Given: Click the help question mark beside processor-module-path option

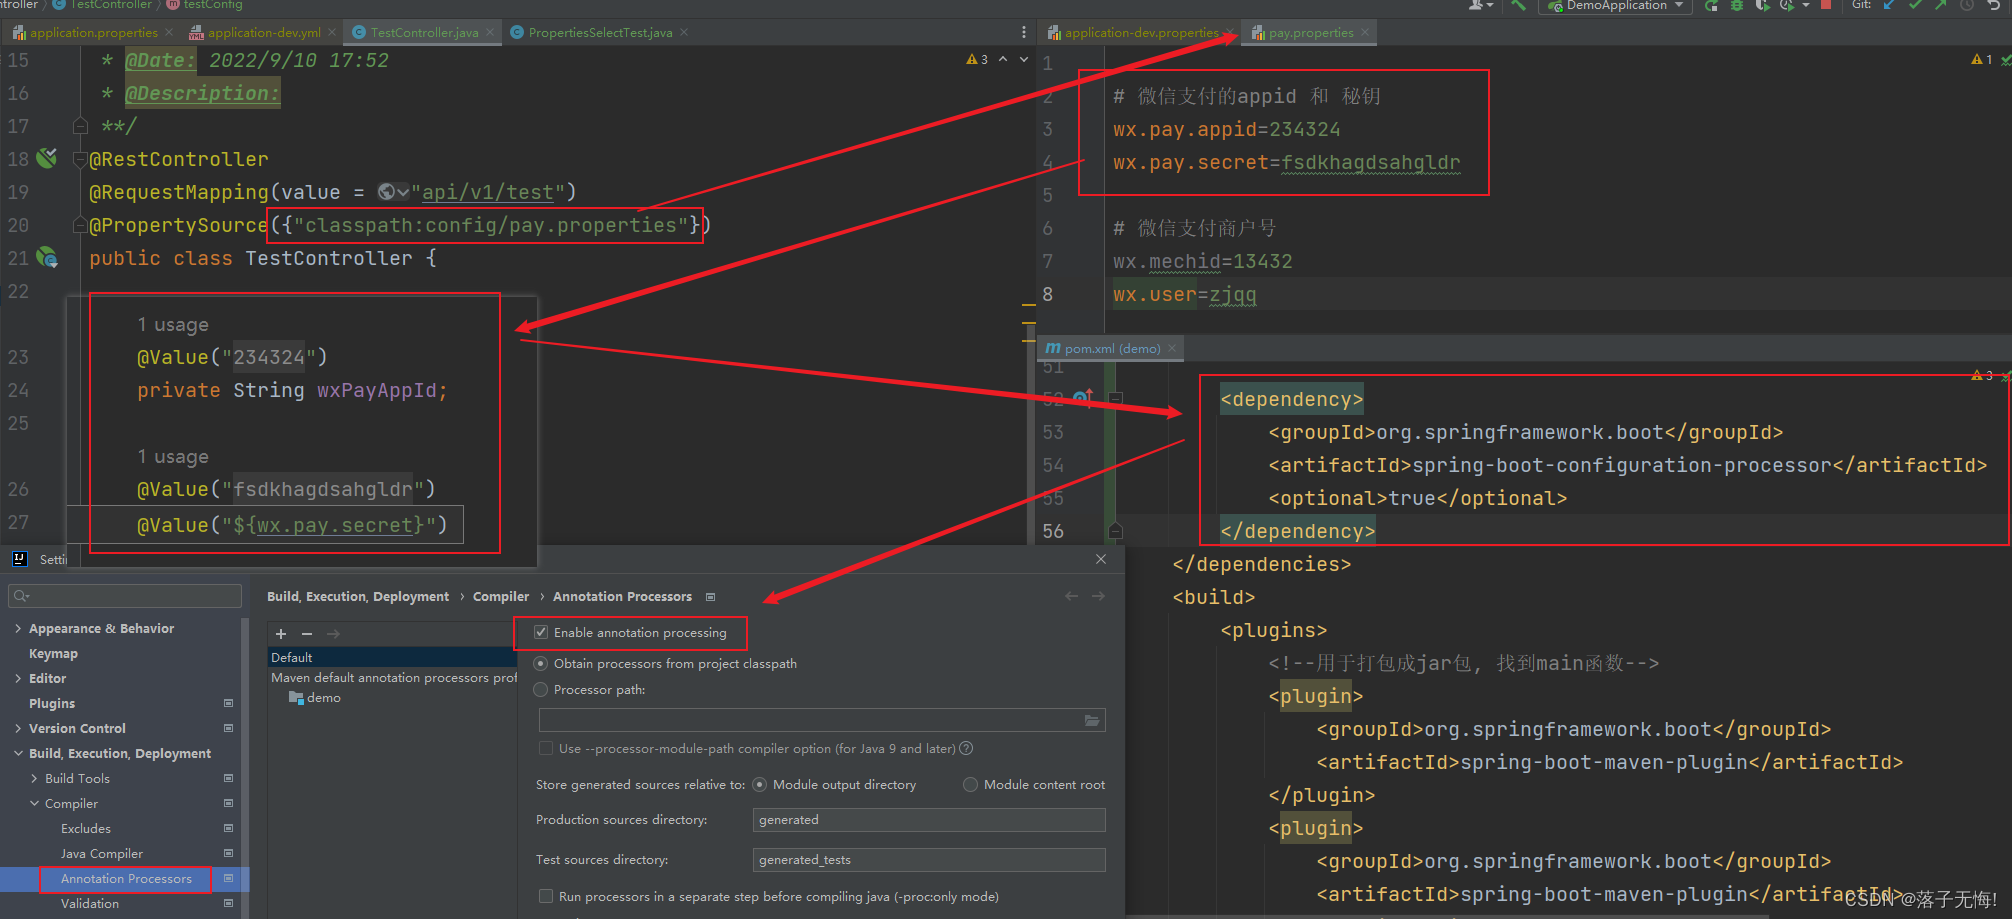Looking at the screenshot, I should pyautogui.click(x=966, y=748).
